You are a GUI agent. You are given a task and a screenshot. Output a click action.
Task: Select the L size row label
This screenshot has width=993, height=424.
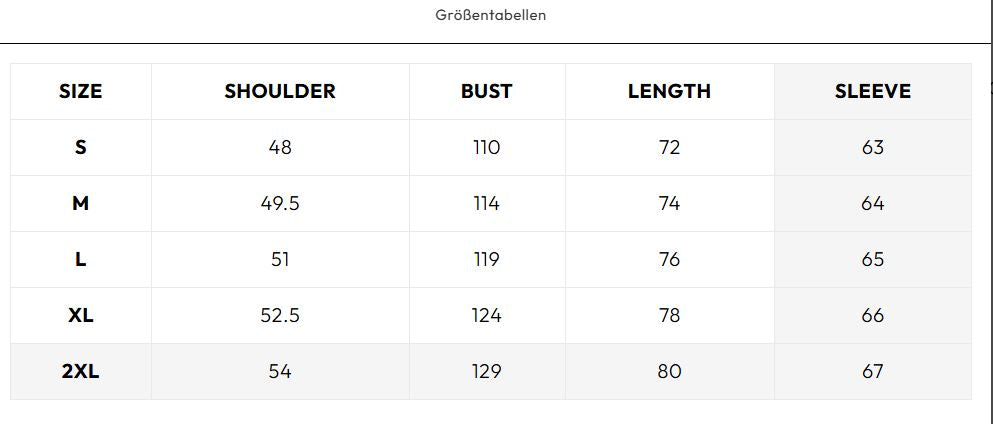coord(81,259)
